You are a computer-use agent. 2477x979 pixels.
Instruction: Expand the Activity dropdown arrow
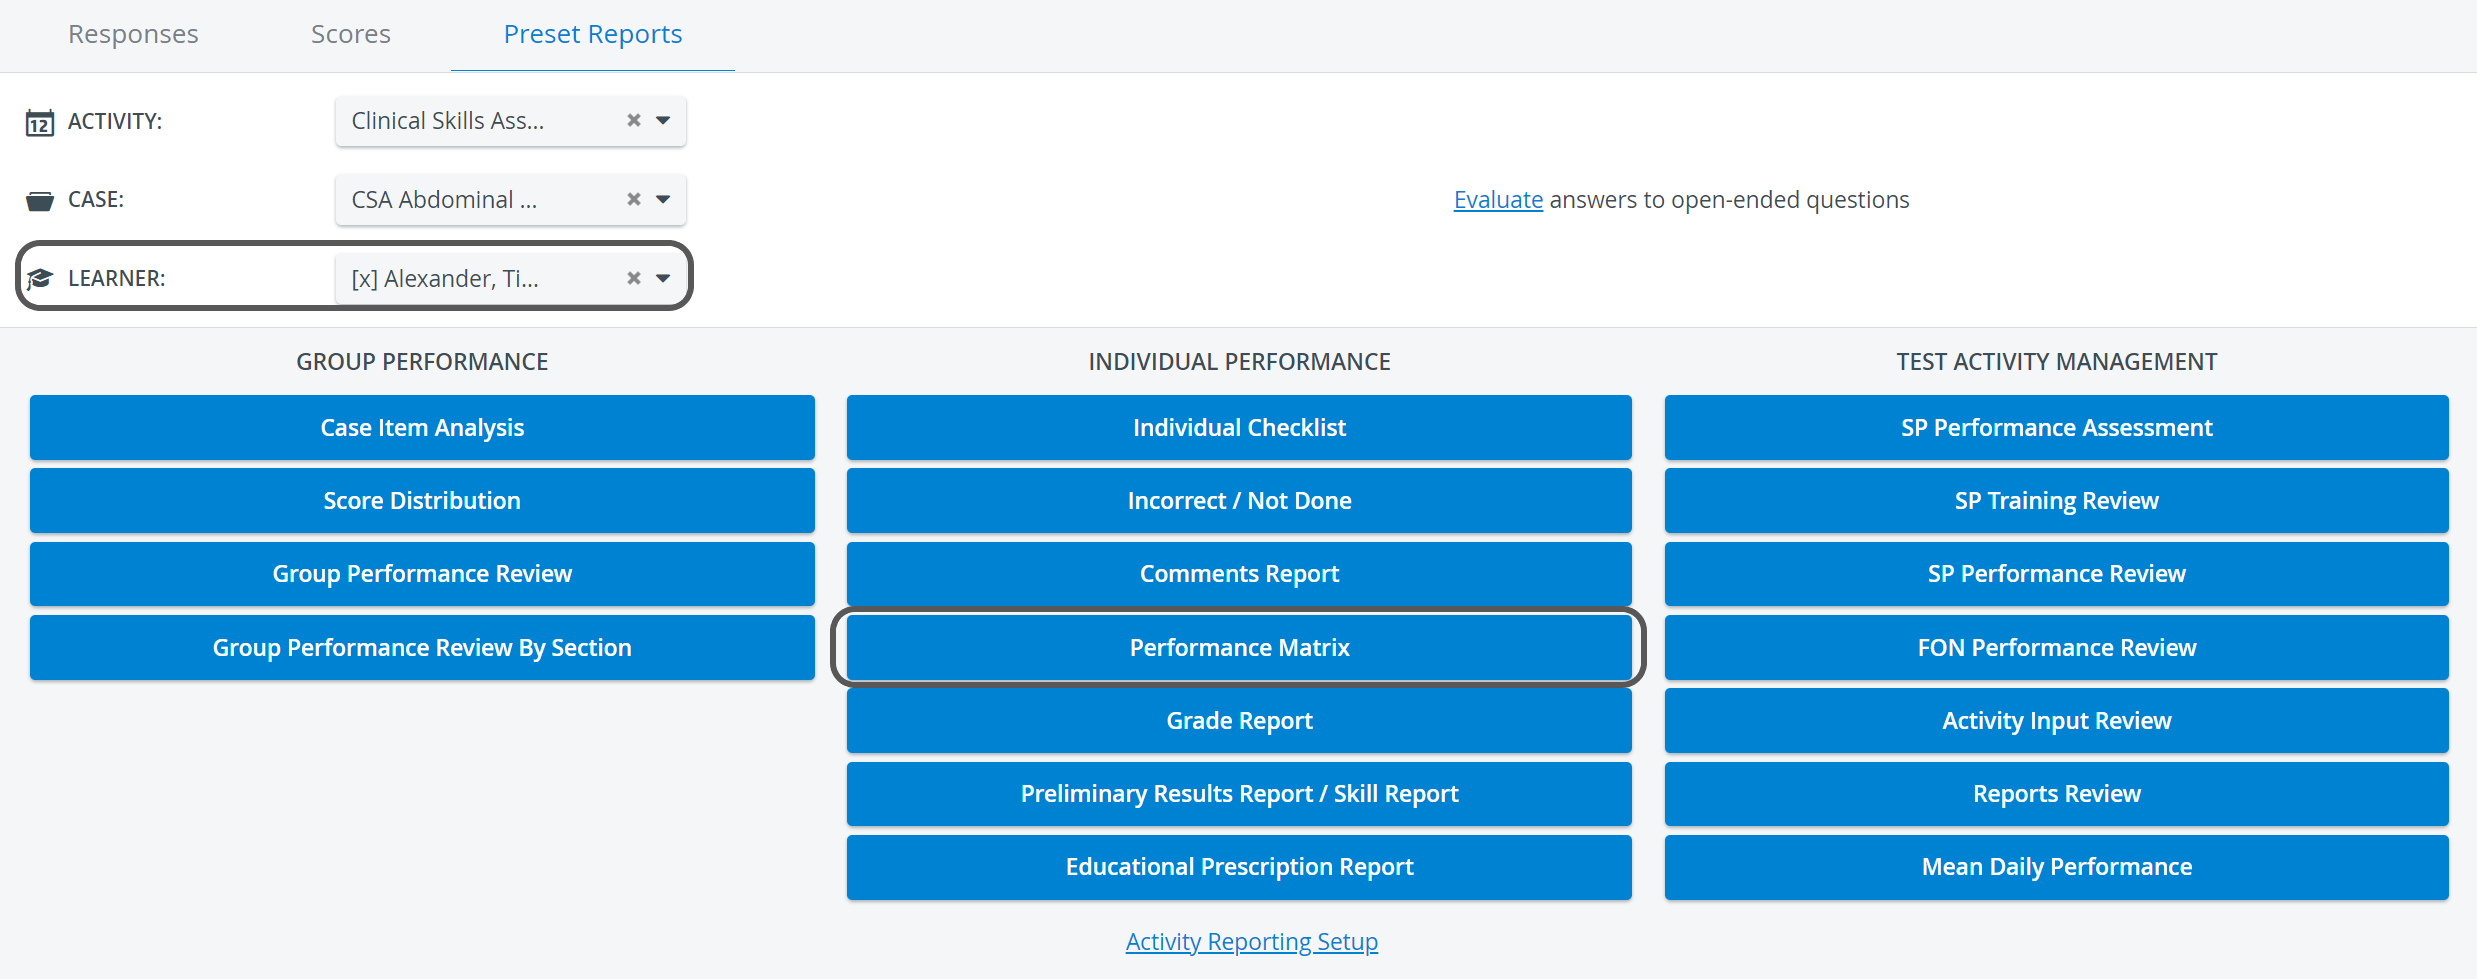click(663, 120)
